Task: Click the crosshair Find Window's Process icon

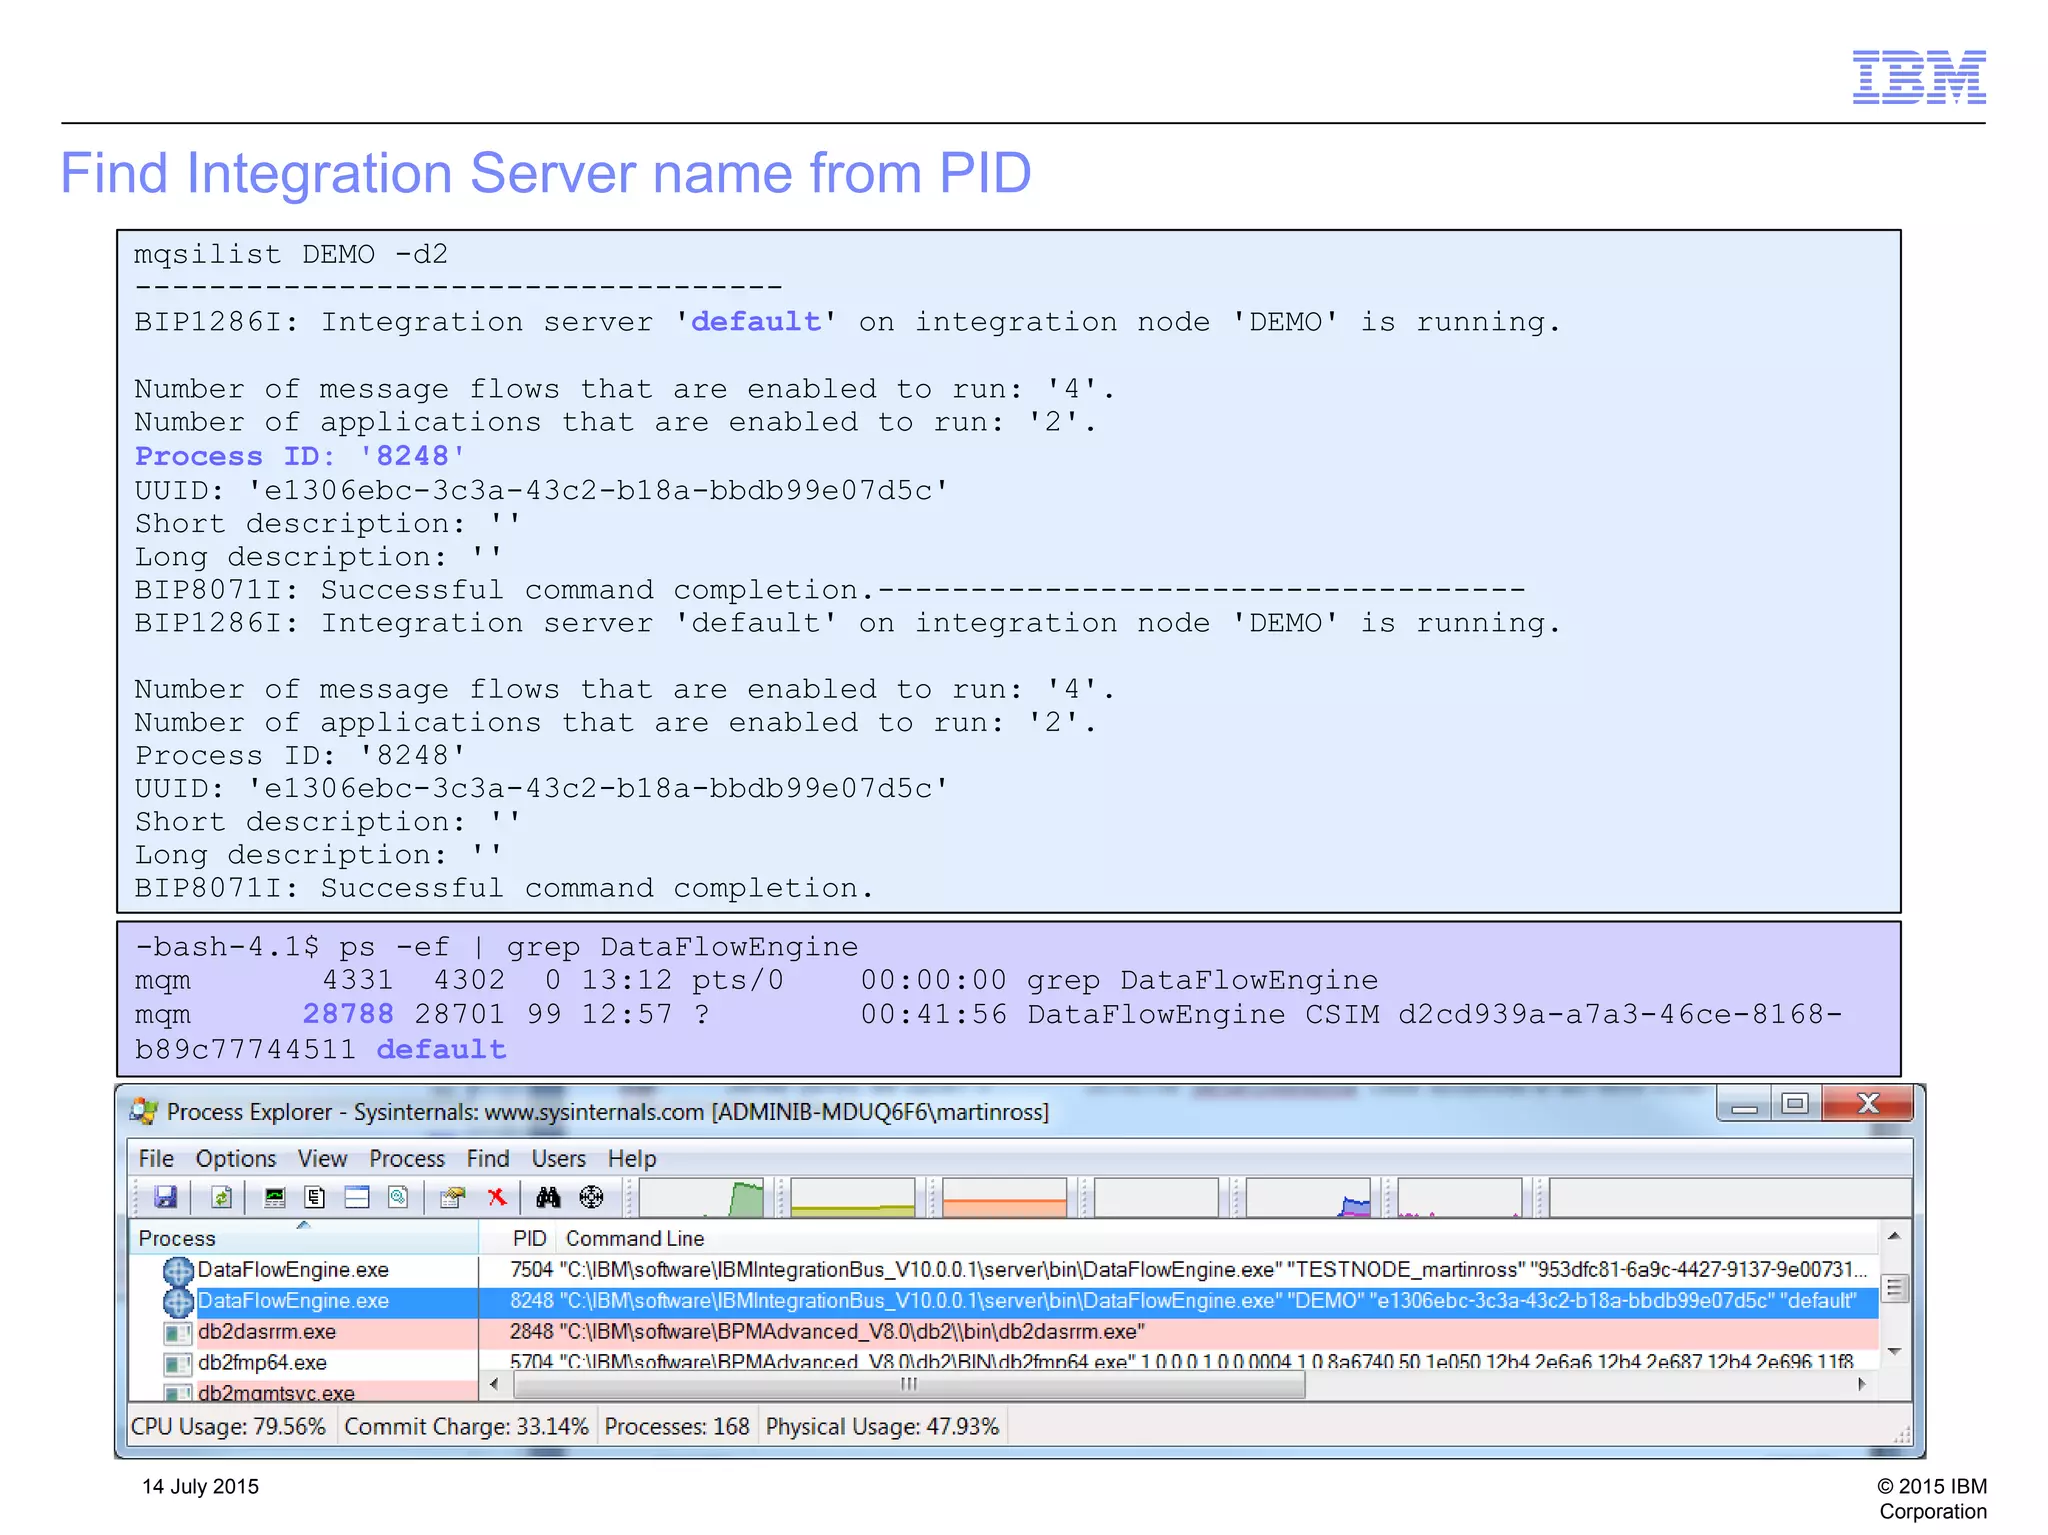Action: point(592,1197)
